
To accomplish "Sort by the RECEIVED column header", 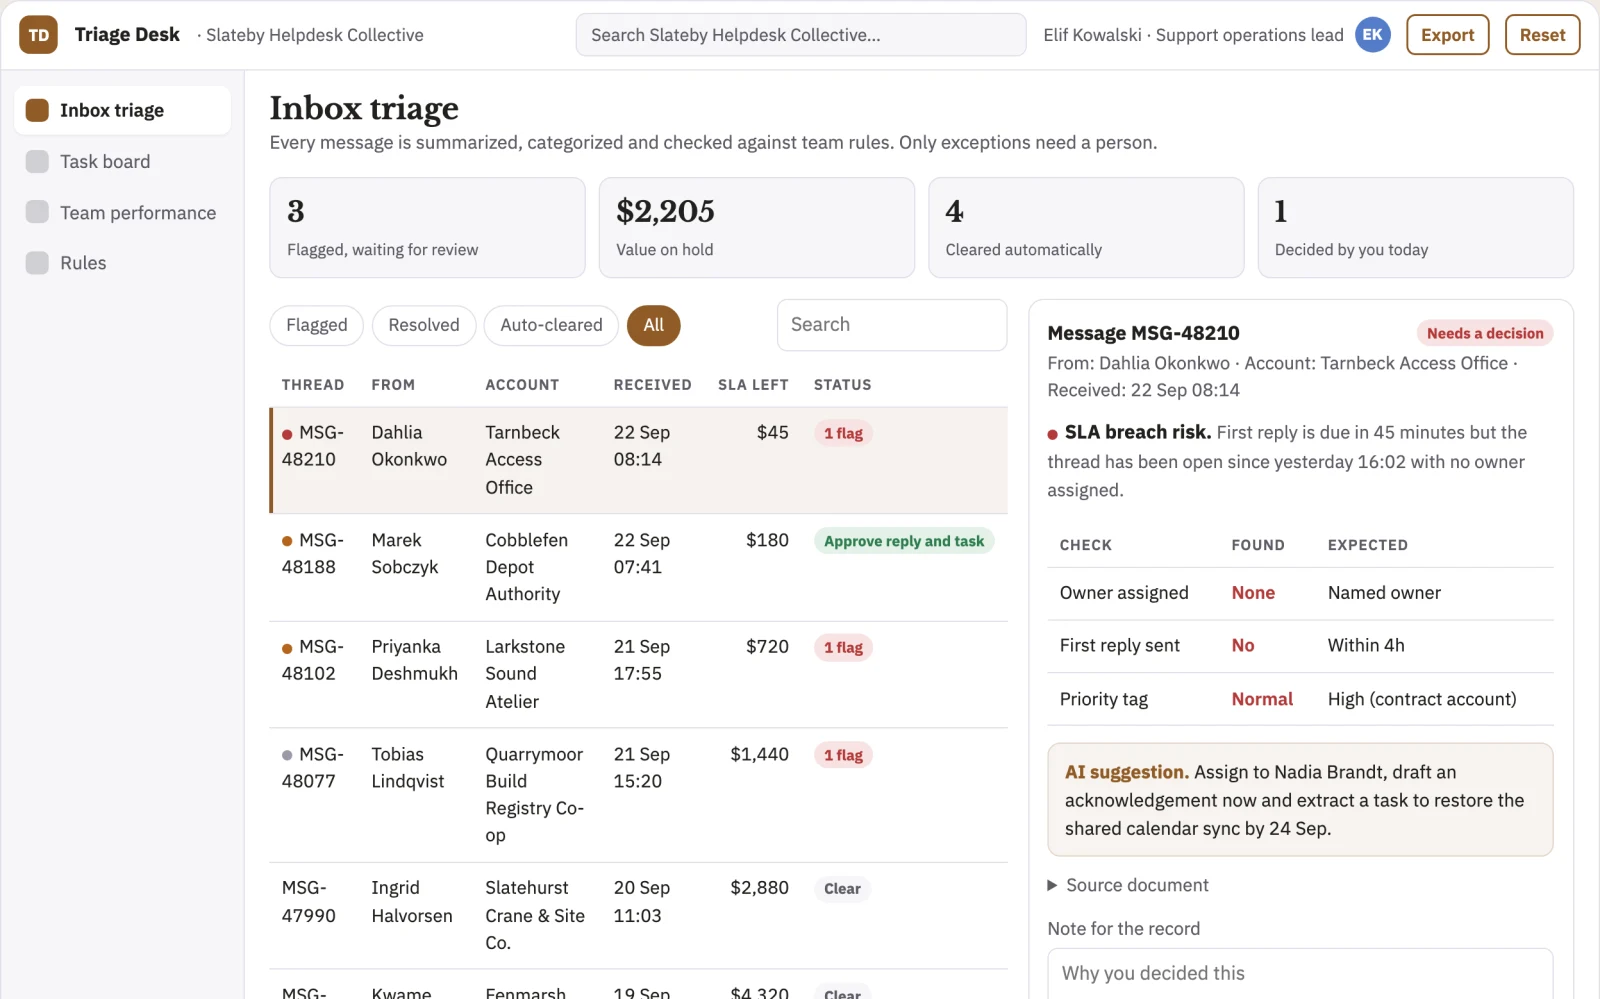I will 653,385.
